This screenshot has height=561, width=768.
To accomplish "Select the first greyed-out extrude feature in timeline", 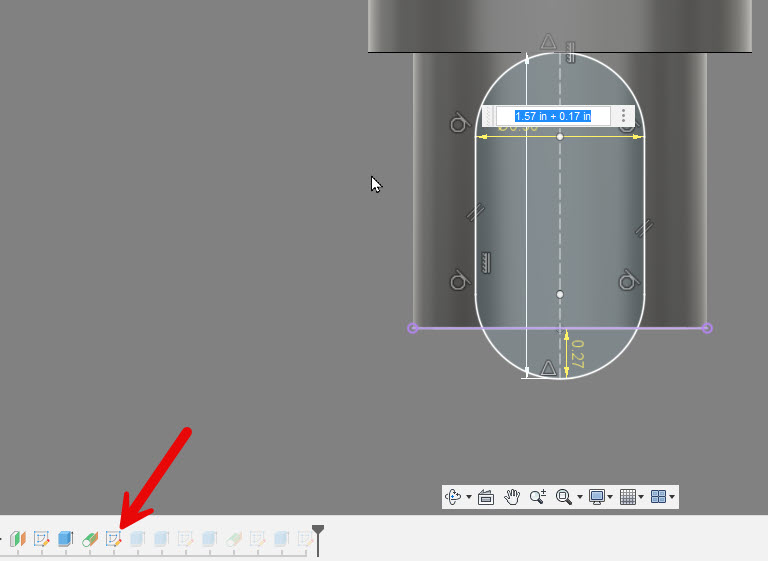I will pos(138,539).
